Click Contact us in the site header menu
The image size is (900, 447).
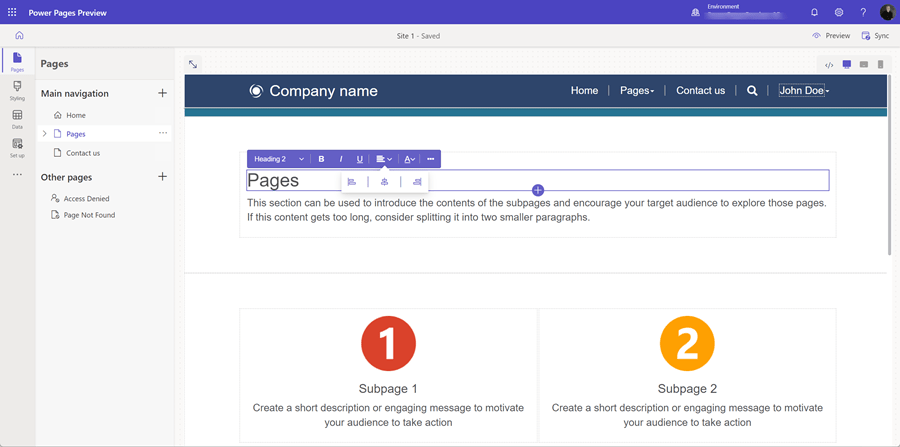[700, 90]
